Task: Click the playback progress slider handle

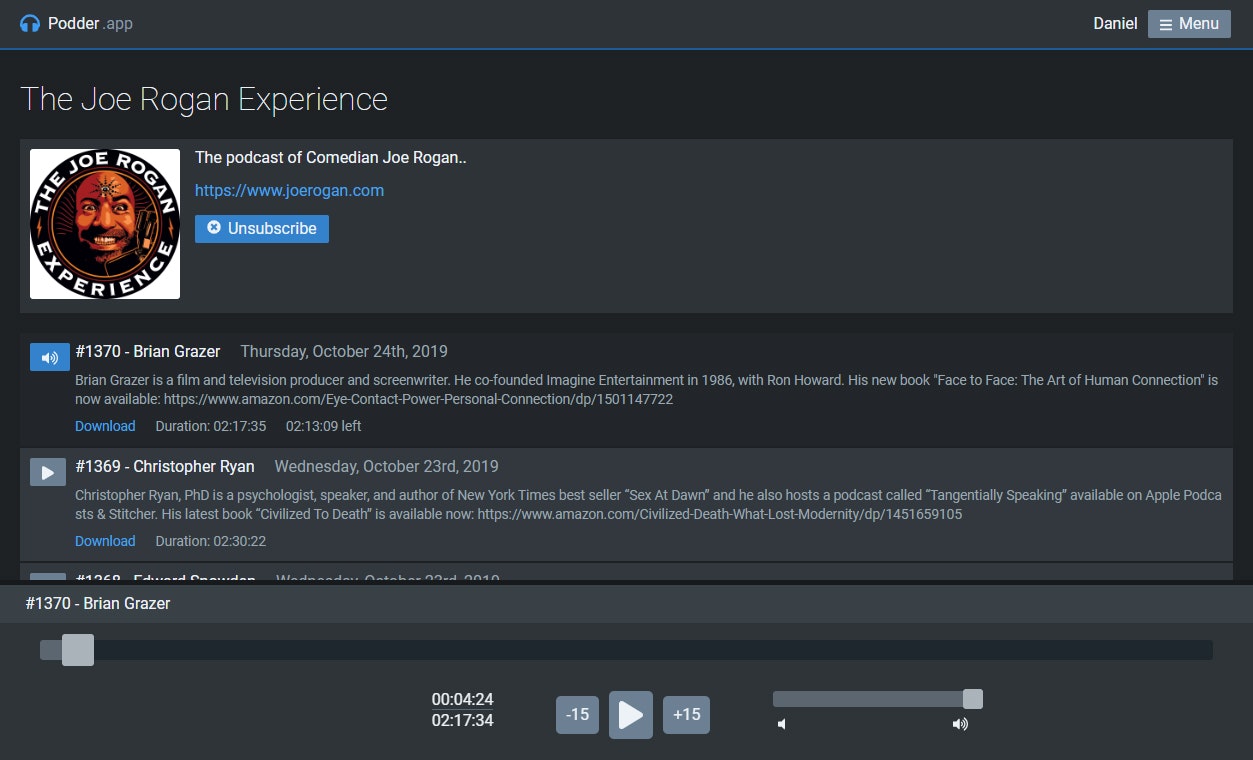Action: click(78, 650)
